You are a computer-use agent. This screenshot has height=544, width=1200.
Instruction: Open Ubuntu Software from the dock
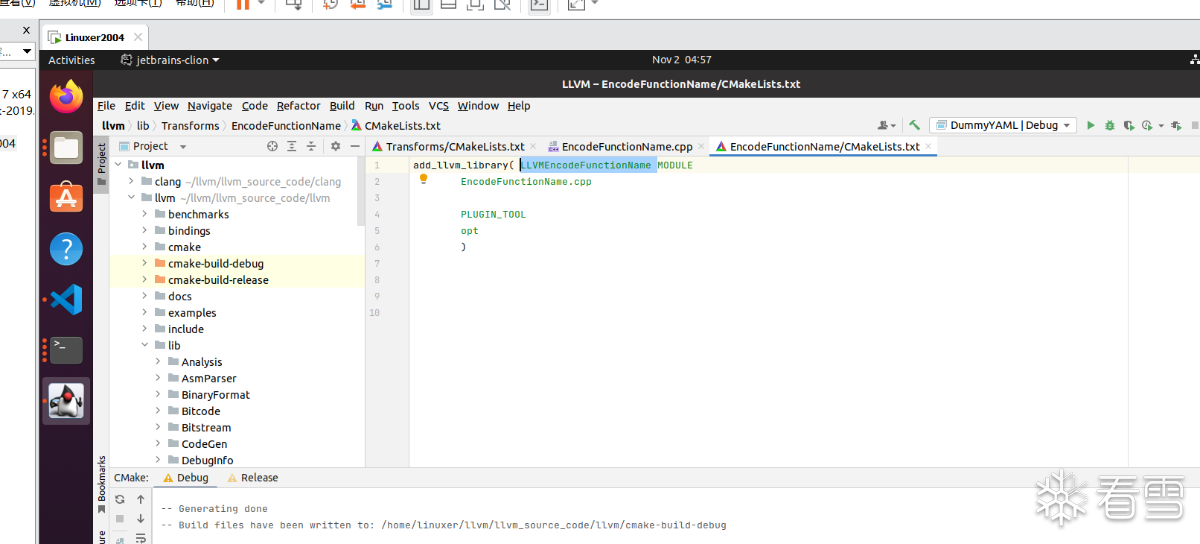point(66,198)
